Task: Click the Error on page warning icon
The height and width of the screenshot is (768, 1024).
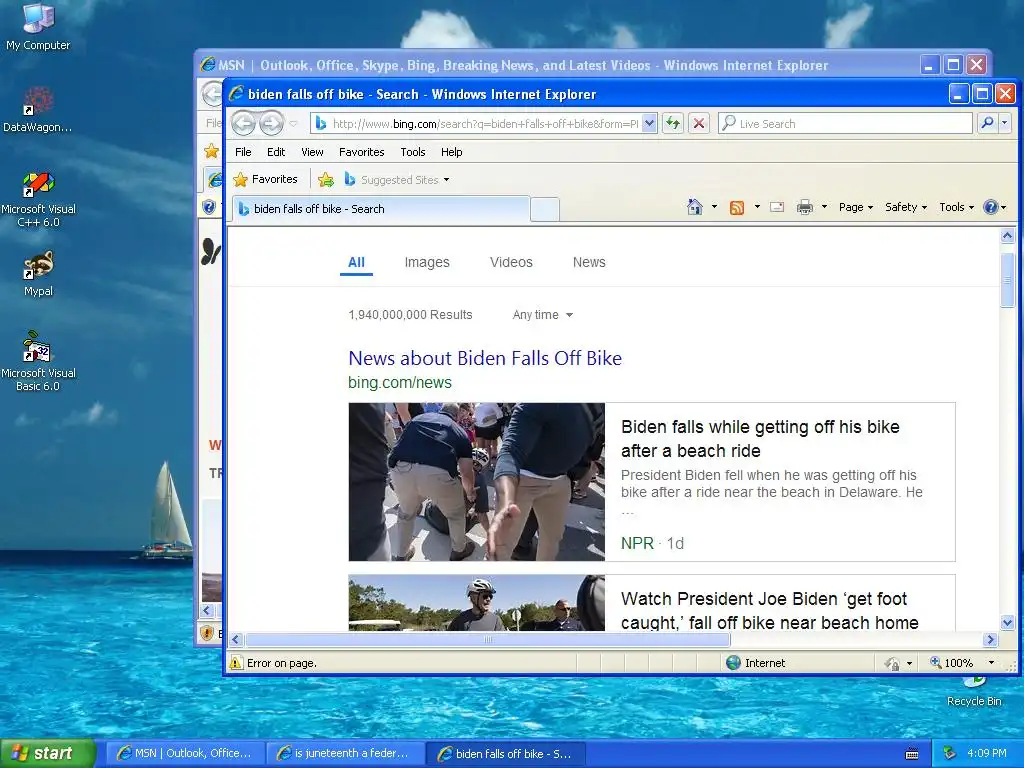Action: [236, 663]
